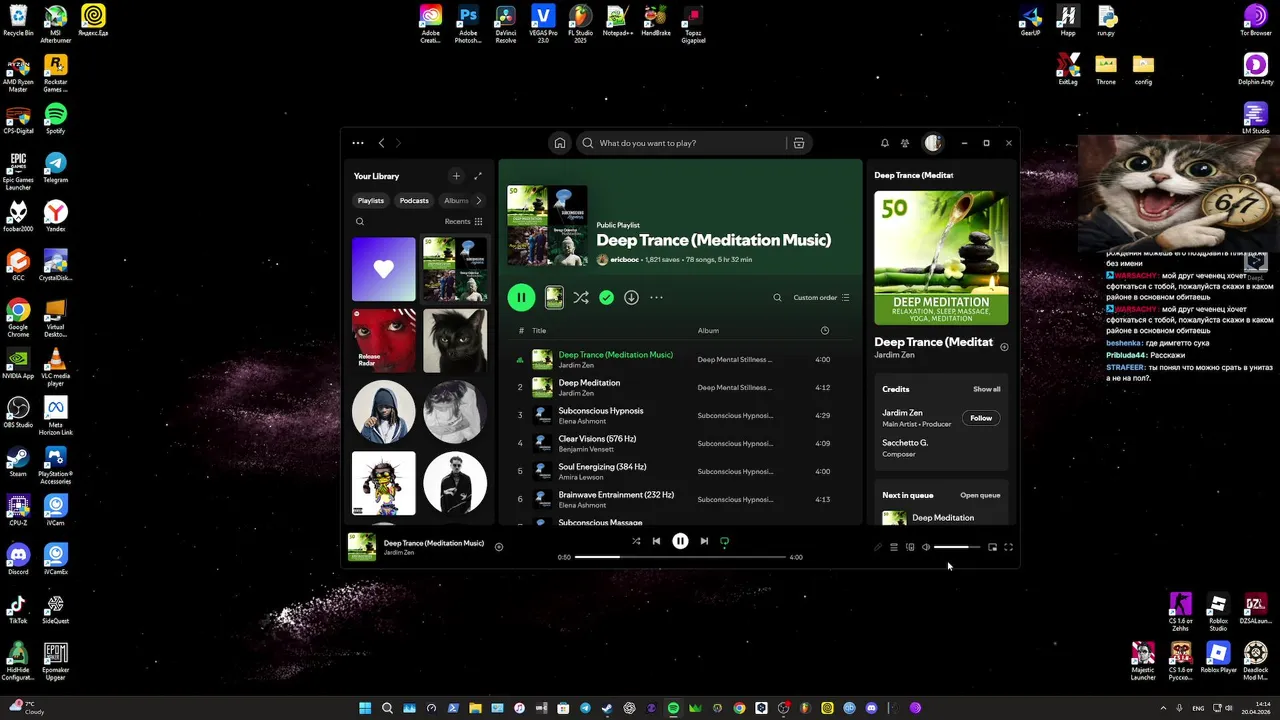Open Liked Songs heart tile
The width and height of the screenshot is (1280, 720).
[384, 269]
